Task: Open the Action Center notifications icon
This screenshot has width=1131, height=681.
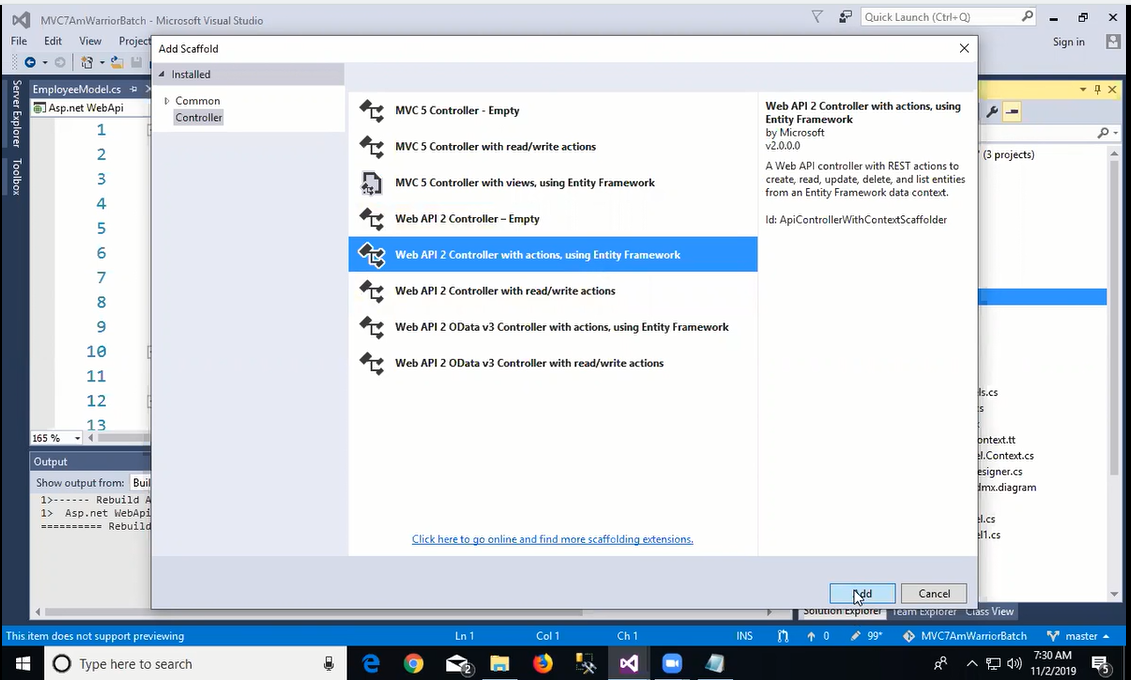Action: click(1101, 664)
